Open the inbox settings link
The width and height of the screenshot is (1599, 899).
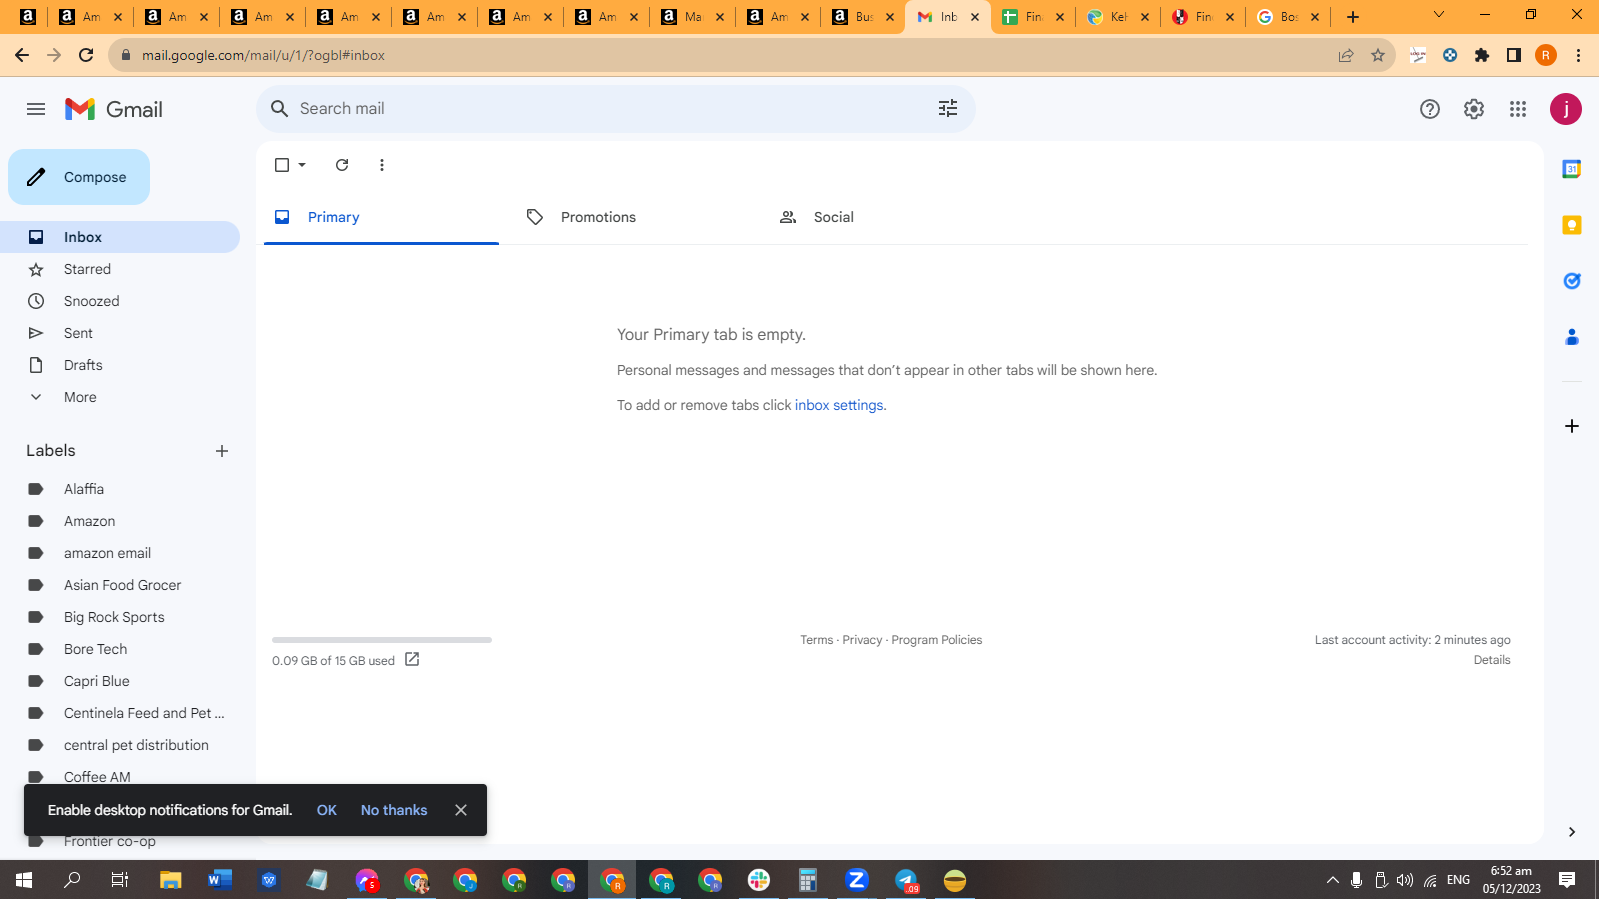[839, 405]
